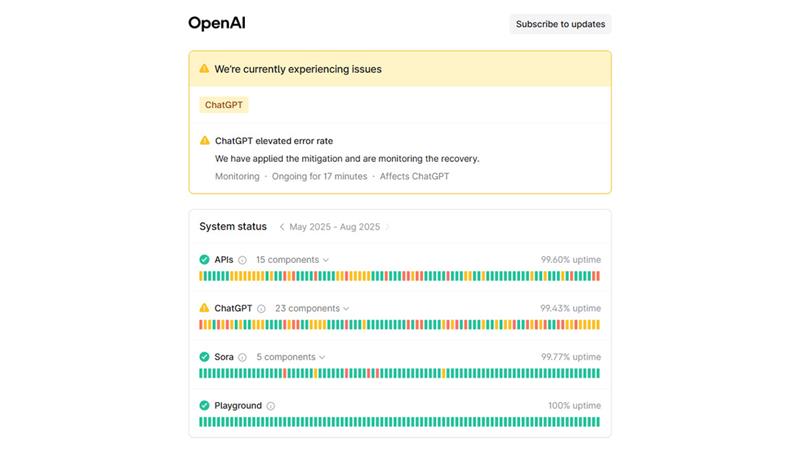Click the warning icon in the issues banner

[204, 69]
